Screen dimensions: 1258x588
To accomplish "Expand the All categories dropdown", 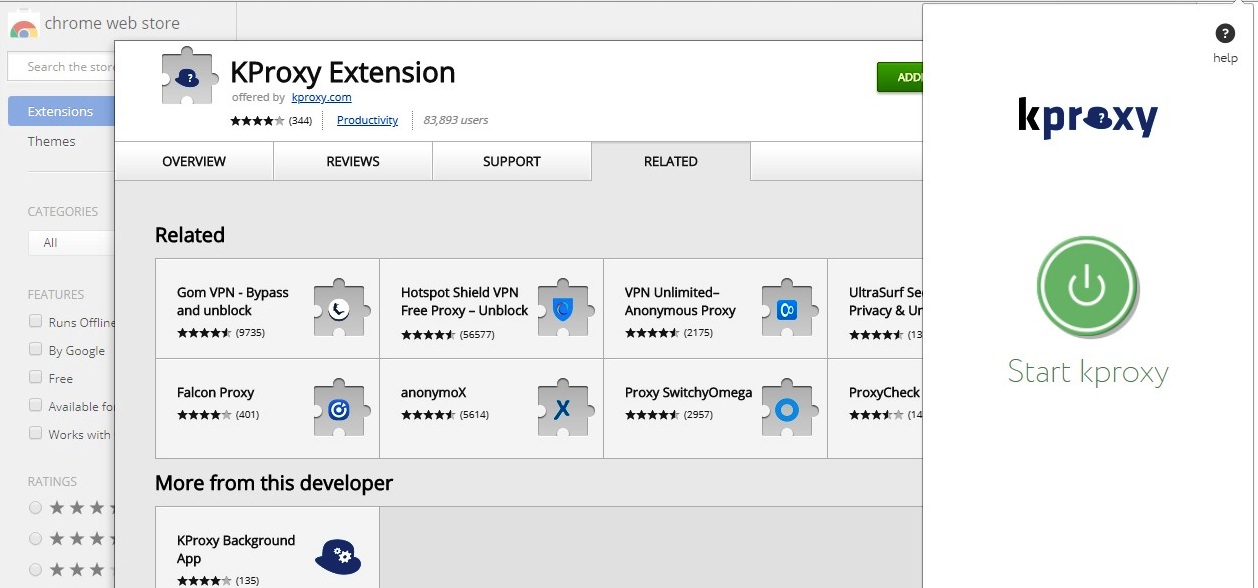I will point(71,243).
